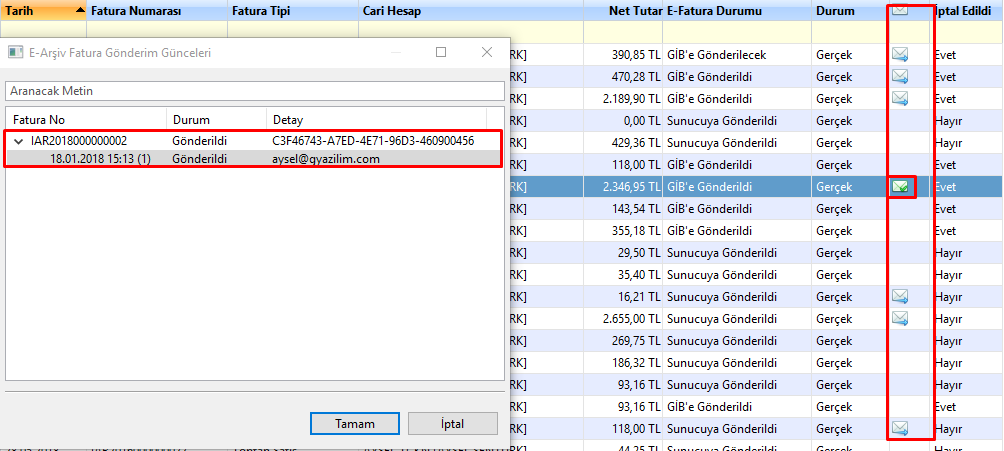Image resolution: width=1004 pixels, height=451 pixels.
Task: Click the mail icon in the 2.655,00 TL row
Action: click(x=900, y=318)
